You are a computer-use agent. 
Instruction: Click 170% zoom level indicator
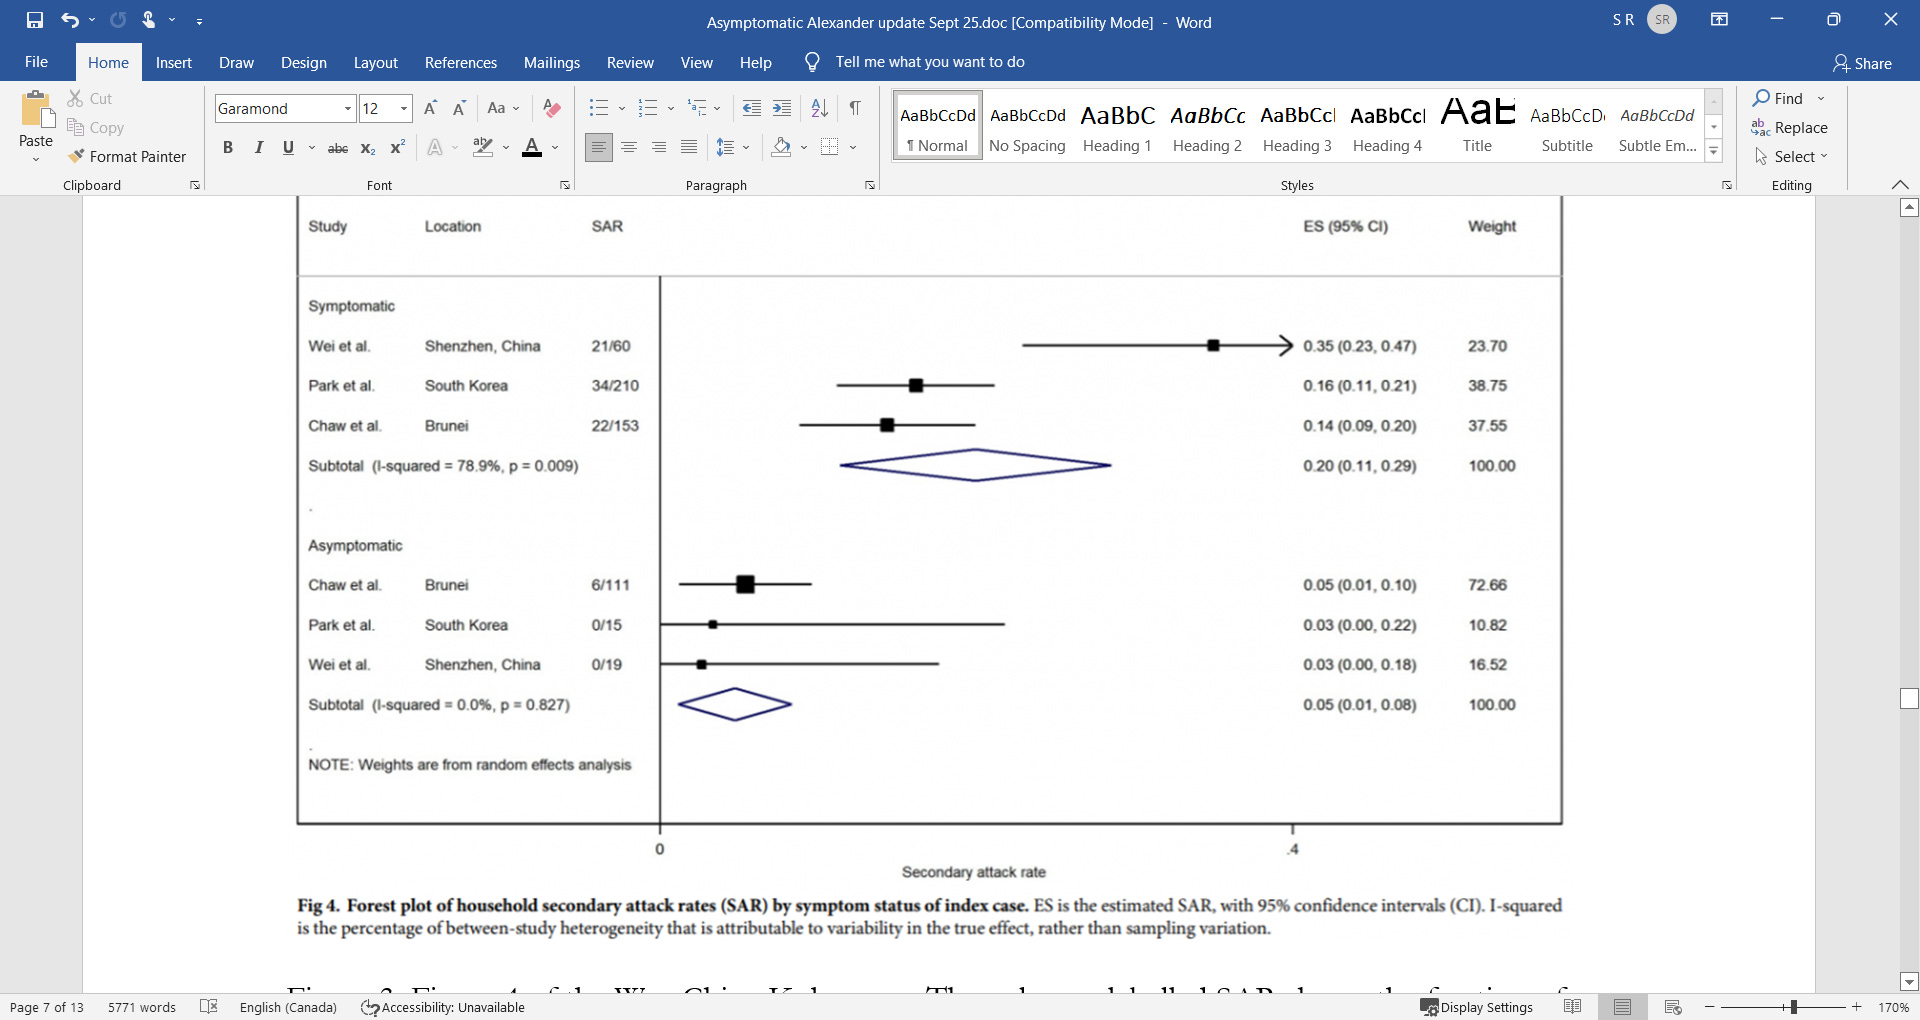click(x=1893, y=1007)
